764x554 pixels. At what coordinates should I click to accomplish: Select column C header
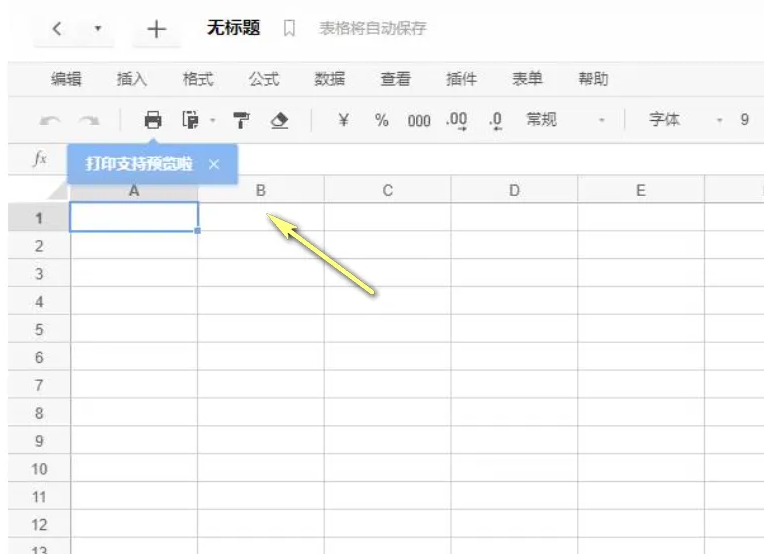[x=387, y=190]
